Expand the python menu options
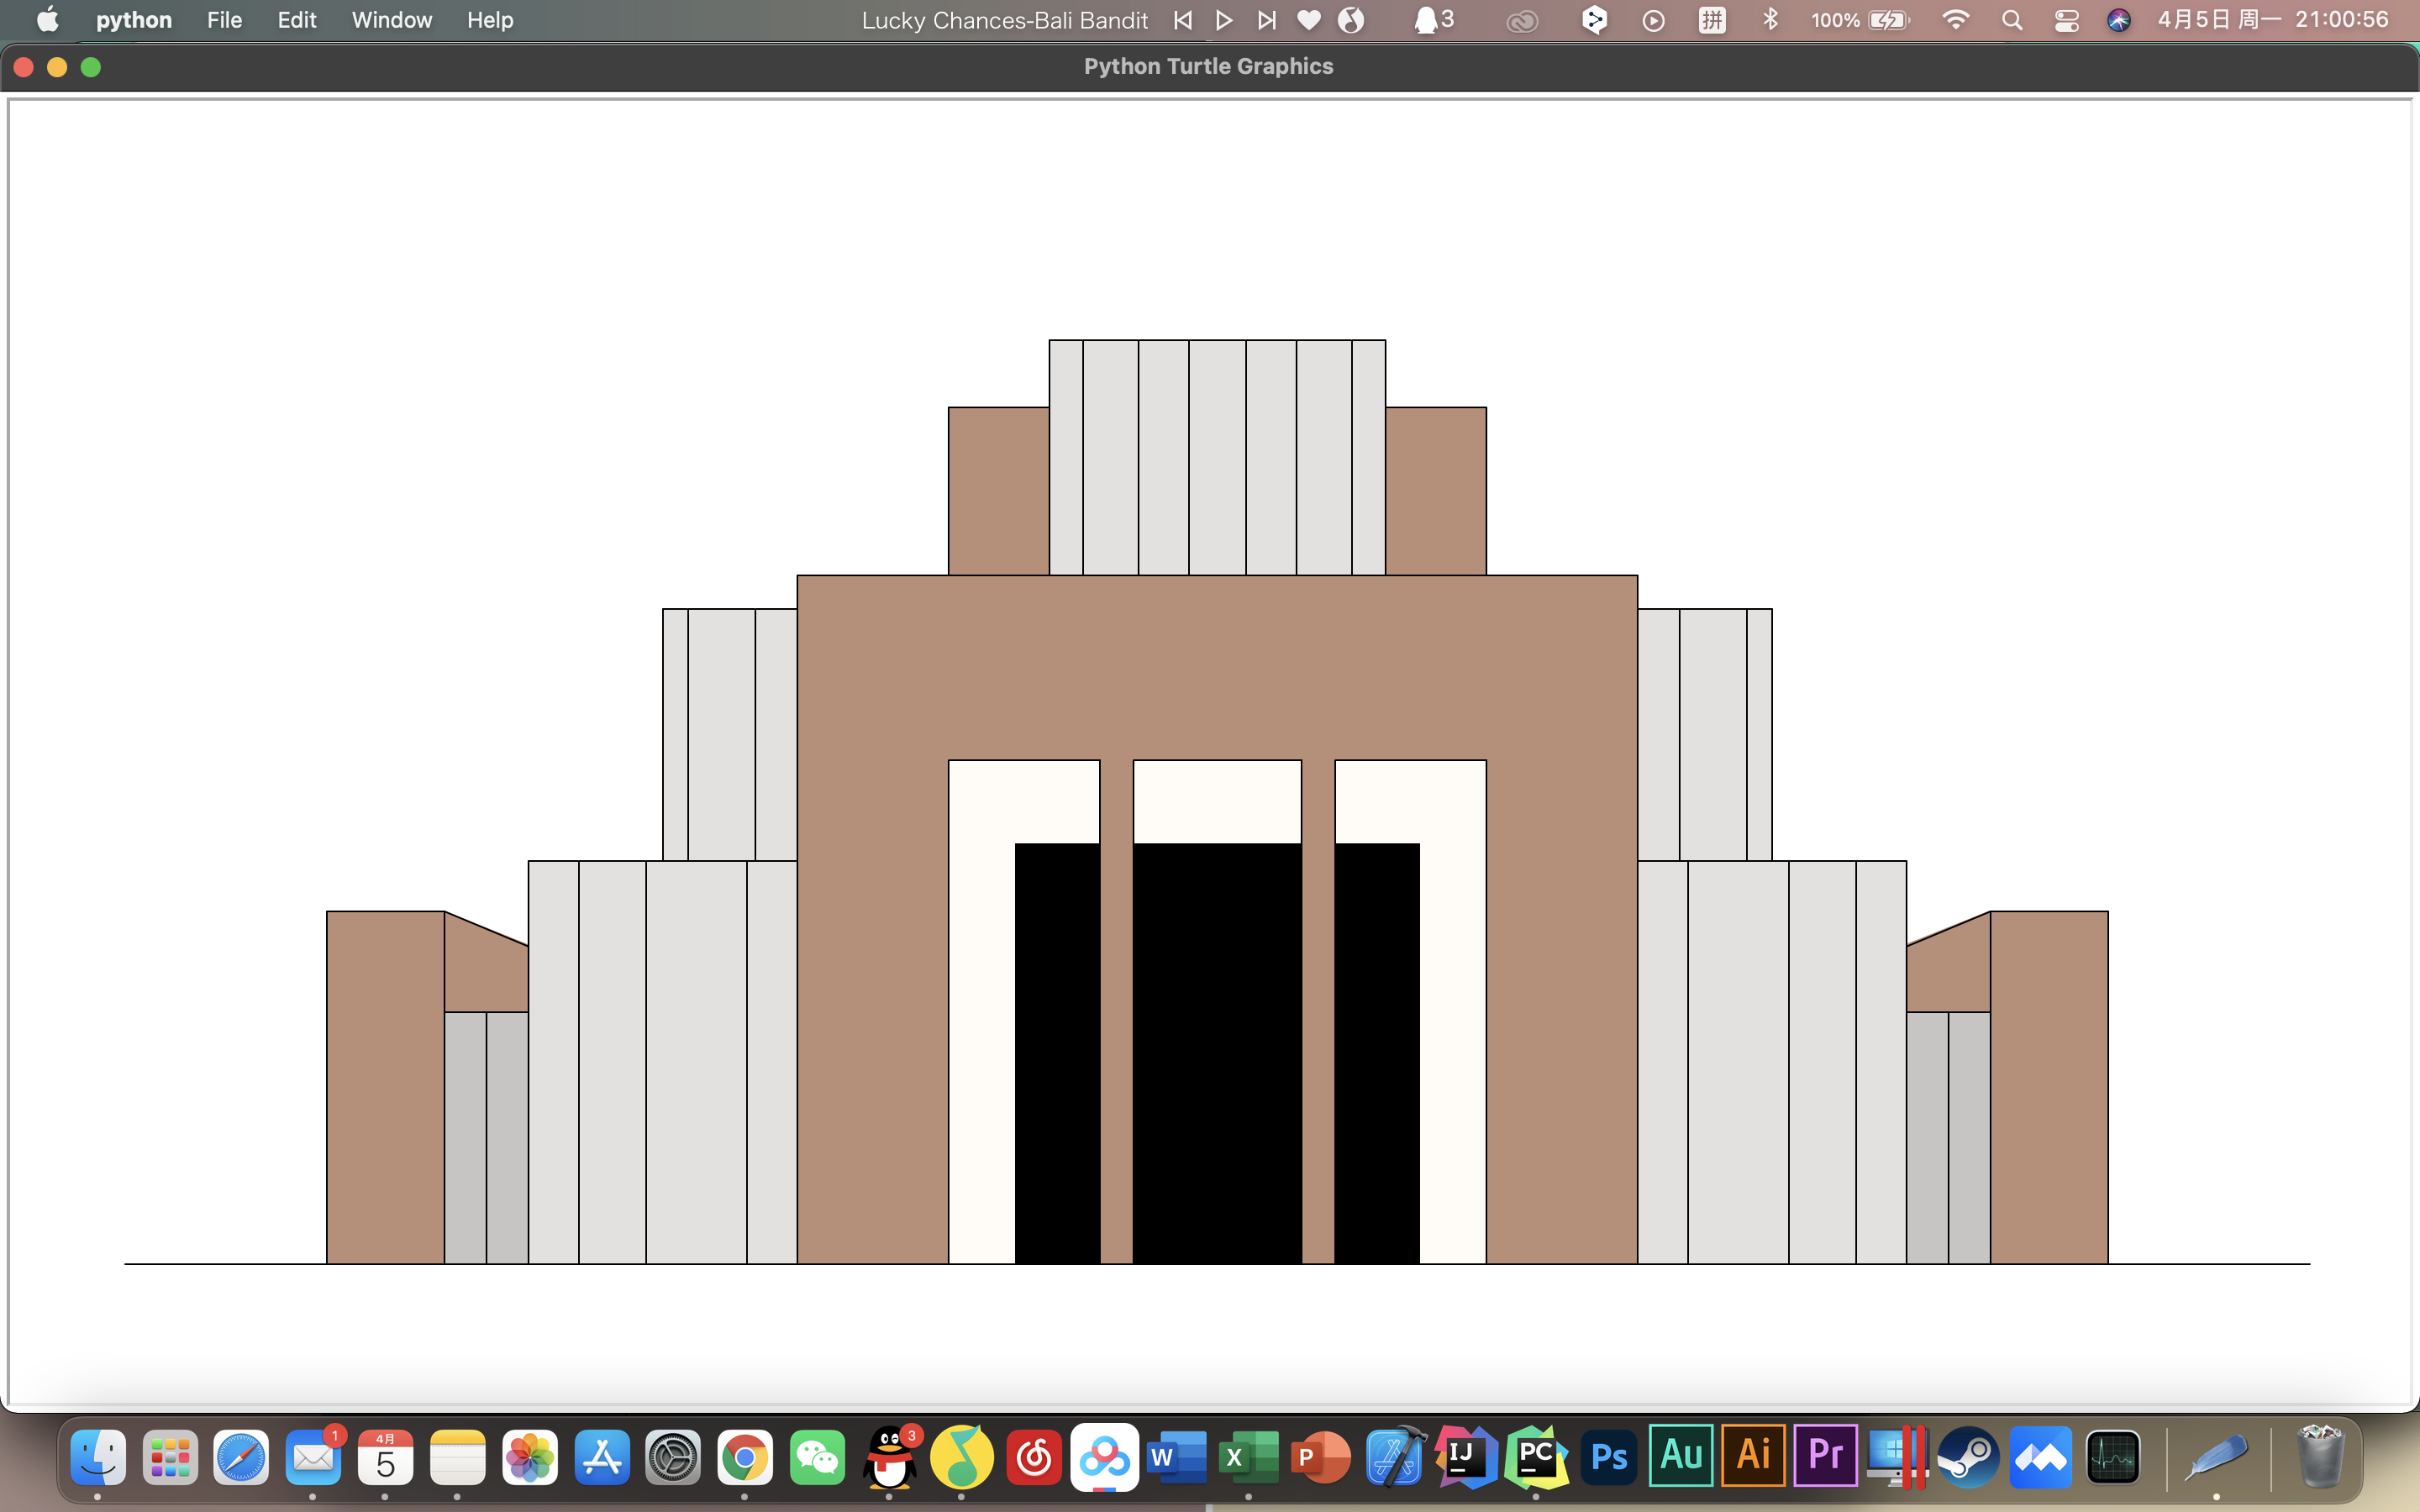 (x=133, y=19)
